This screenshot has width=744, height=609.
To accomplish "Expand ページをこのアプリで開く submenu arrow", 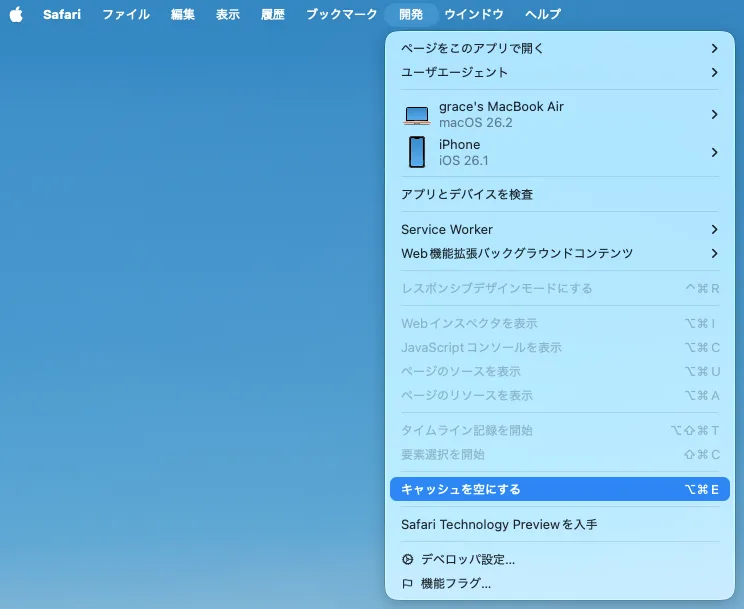I will (x=715, y=48).
